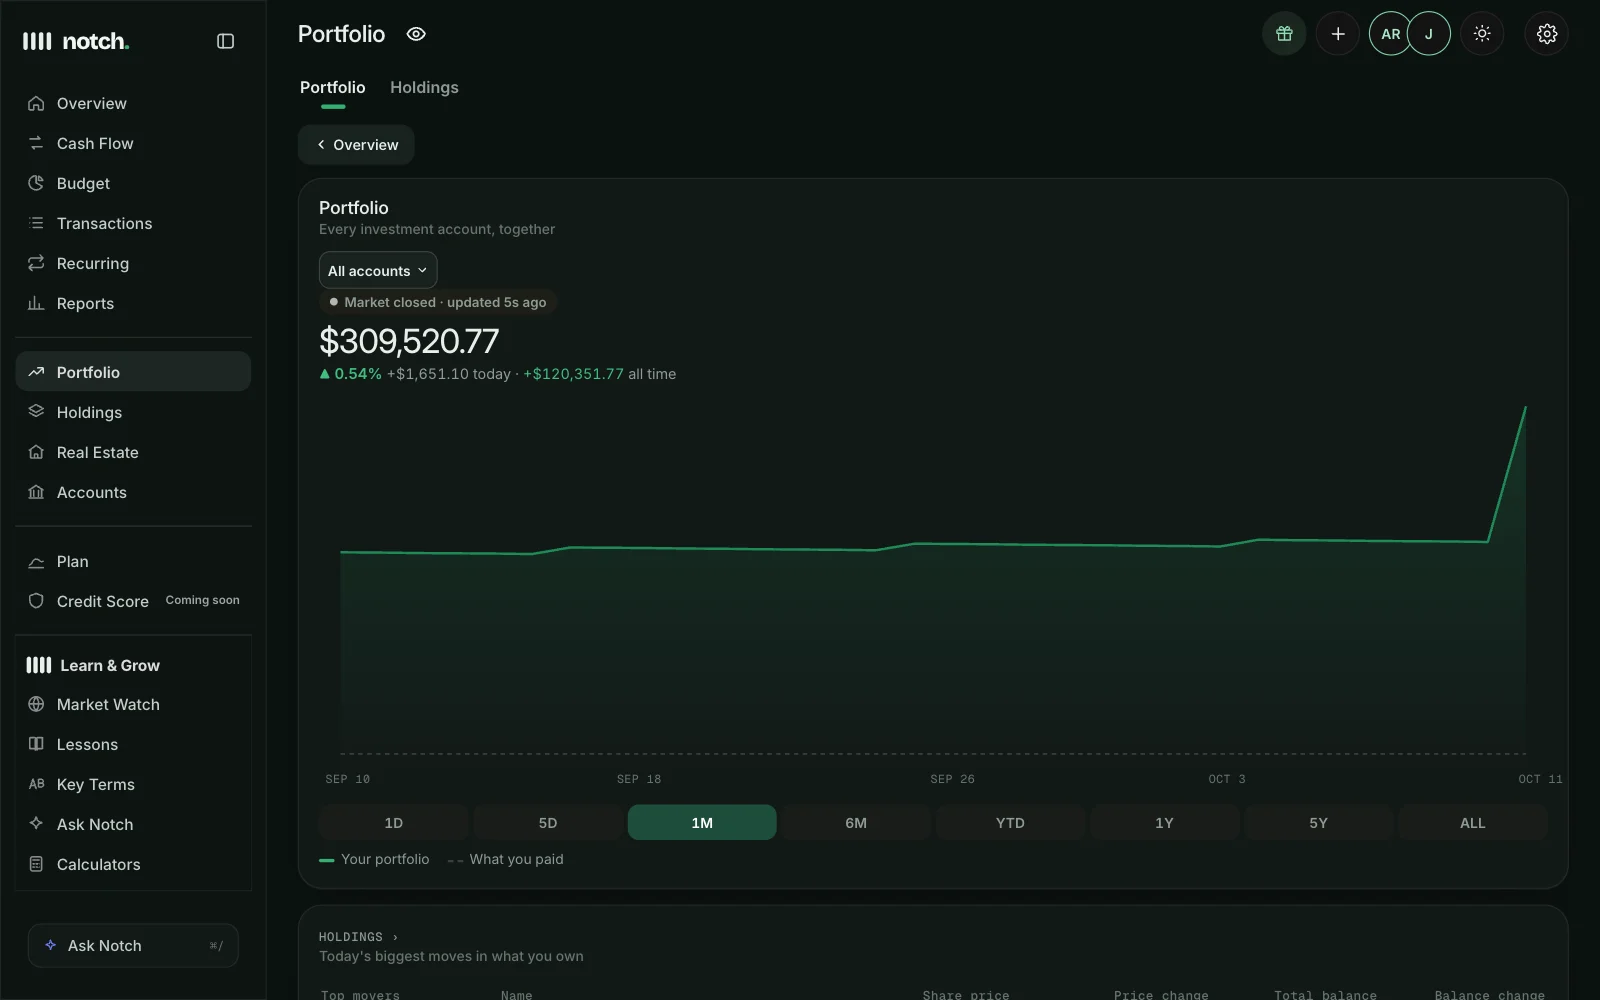Screen dimensions: 1600x1000
Task: Click the What you paid legend item
Action: point(506,859)
